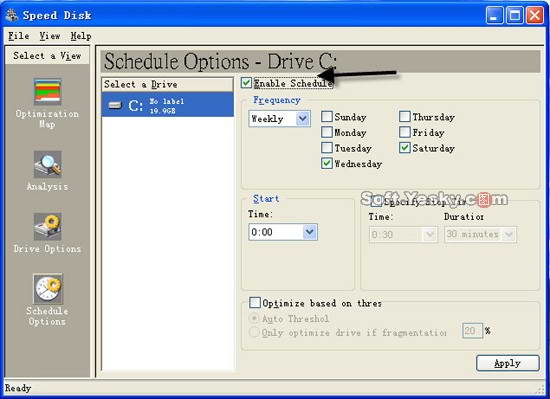Uncheck the Enable Schedule checkbox
The width and height of the screenshot is (550, 399).
247,83
